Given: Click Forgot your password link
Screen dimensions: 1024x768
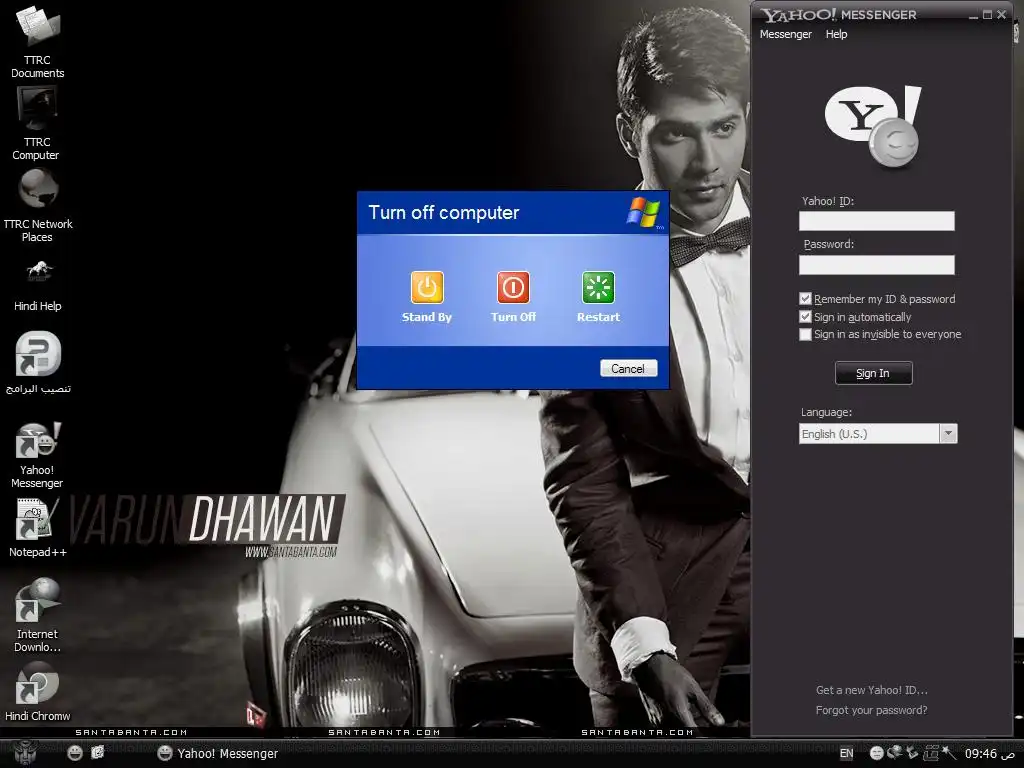Looking at the screenshot, I should (x=872, y=710).
